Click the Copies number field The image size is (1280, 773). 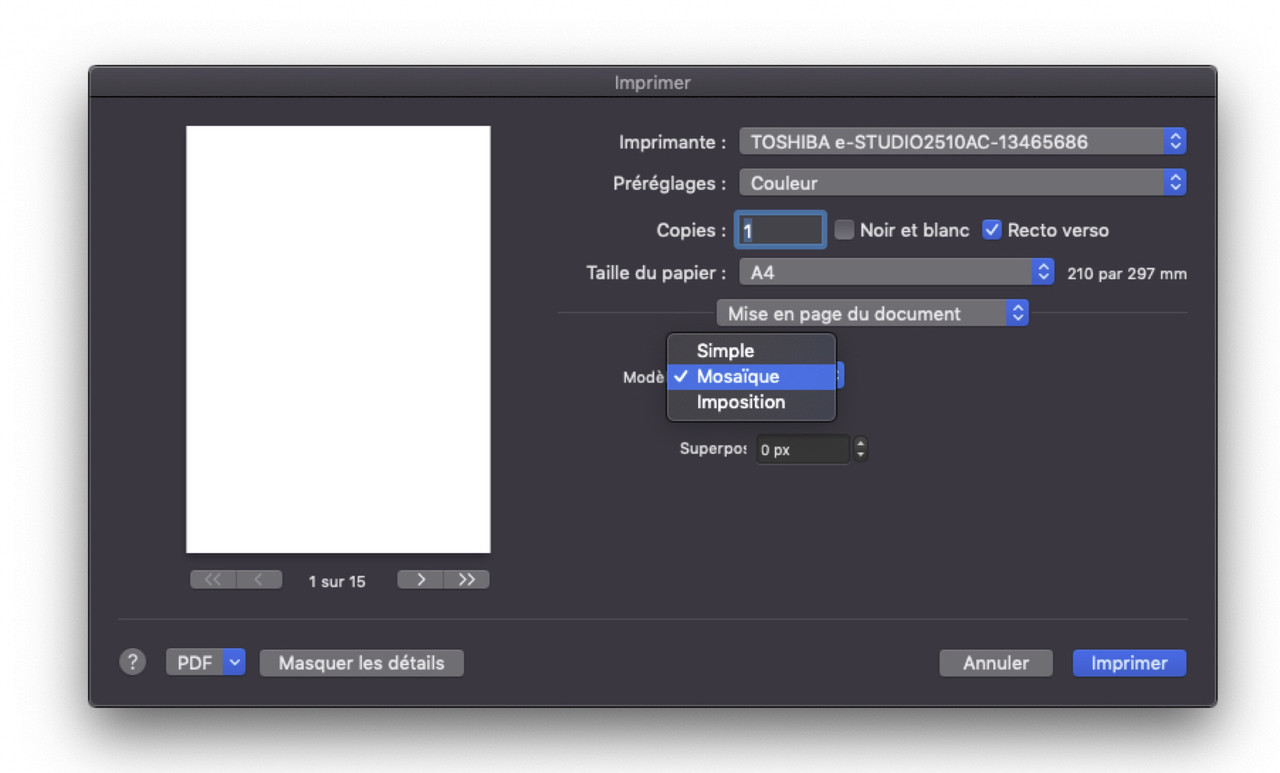tap(780, 230)
